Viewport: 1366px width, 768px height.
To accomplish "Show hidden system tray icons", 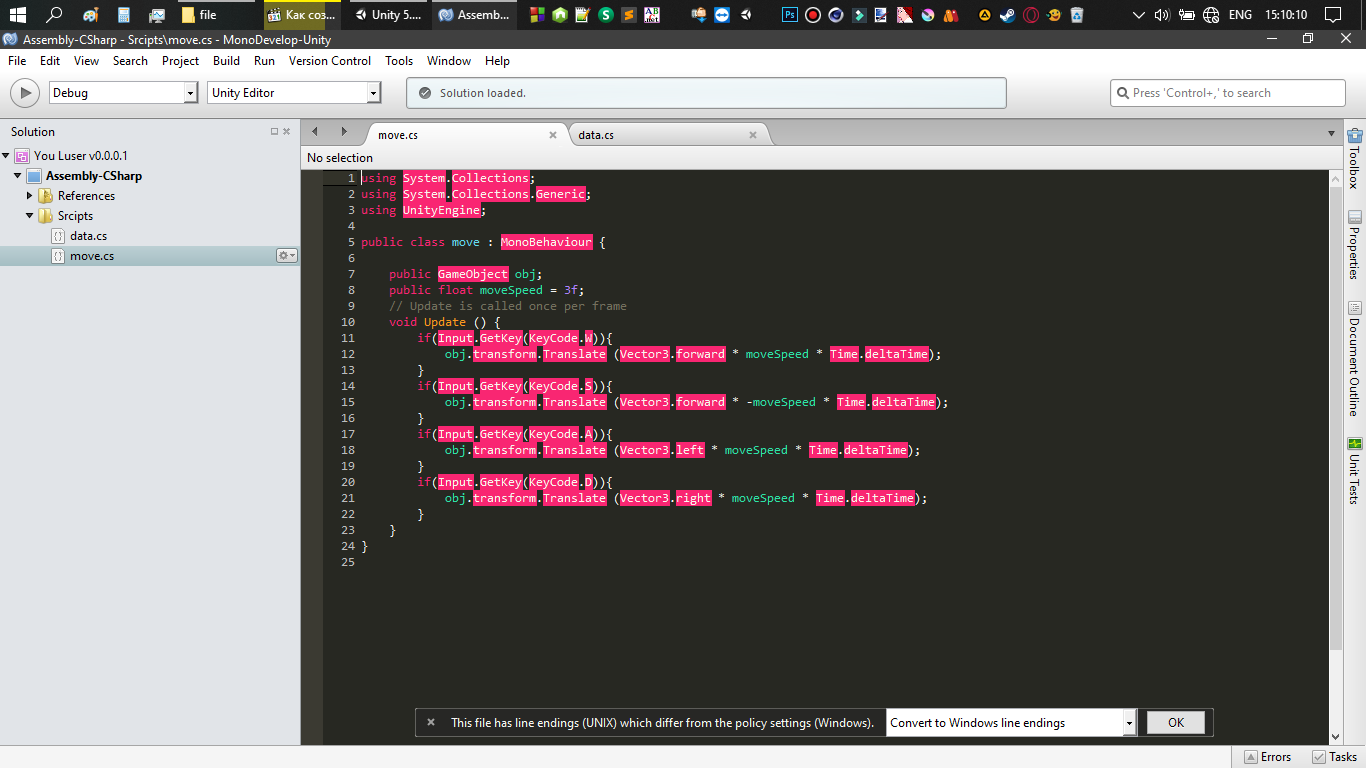I will 1138,15.
